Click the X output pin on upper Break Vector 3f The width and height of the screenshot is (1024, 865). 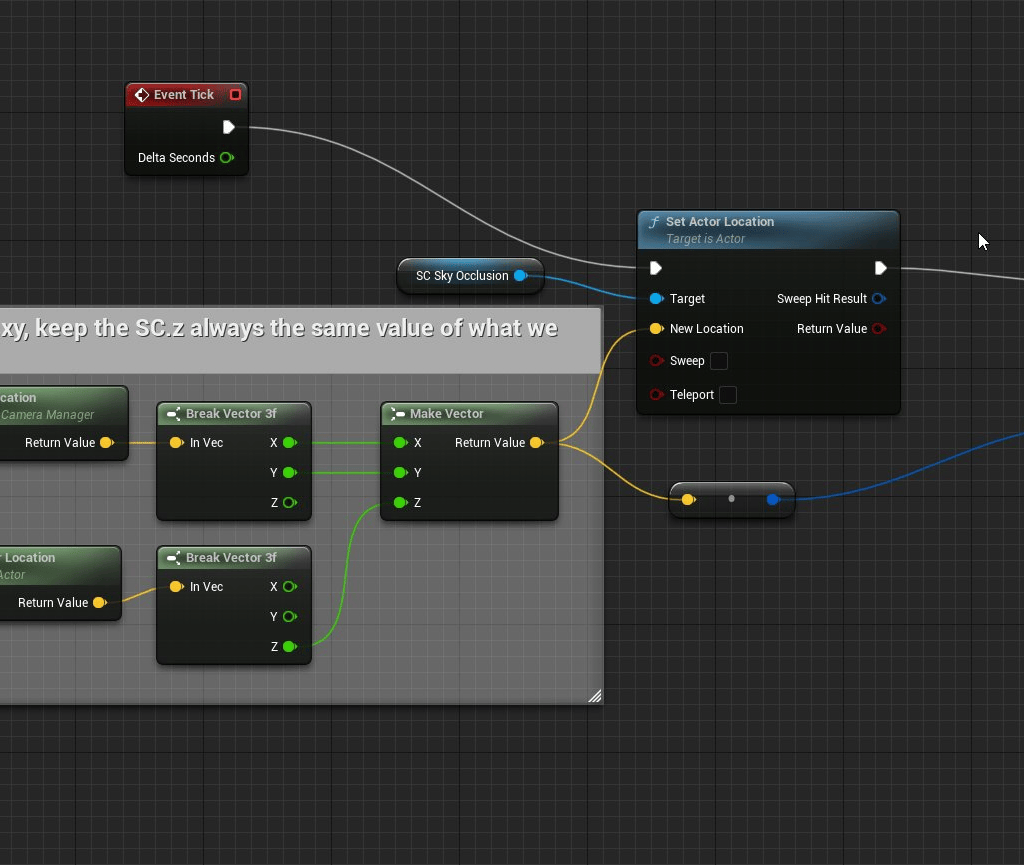[289, 442]
